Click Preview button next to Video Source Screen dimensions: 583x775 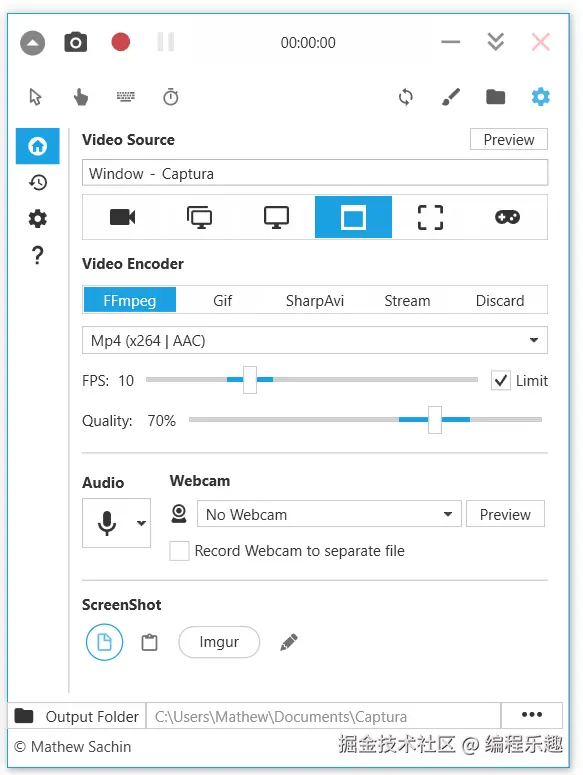[508, 139]
